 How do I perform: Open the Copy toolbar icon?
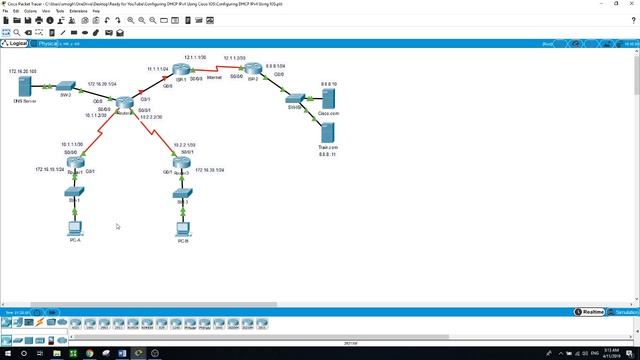point(85,20)
